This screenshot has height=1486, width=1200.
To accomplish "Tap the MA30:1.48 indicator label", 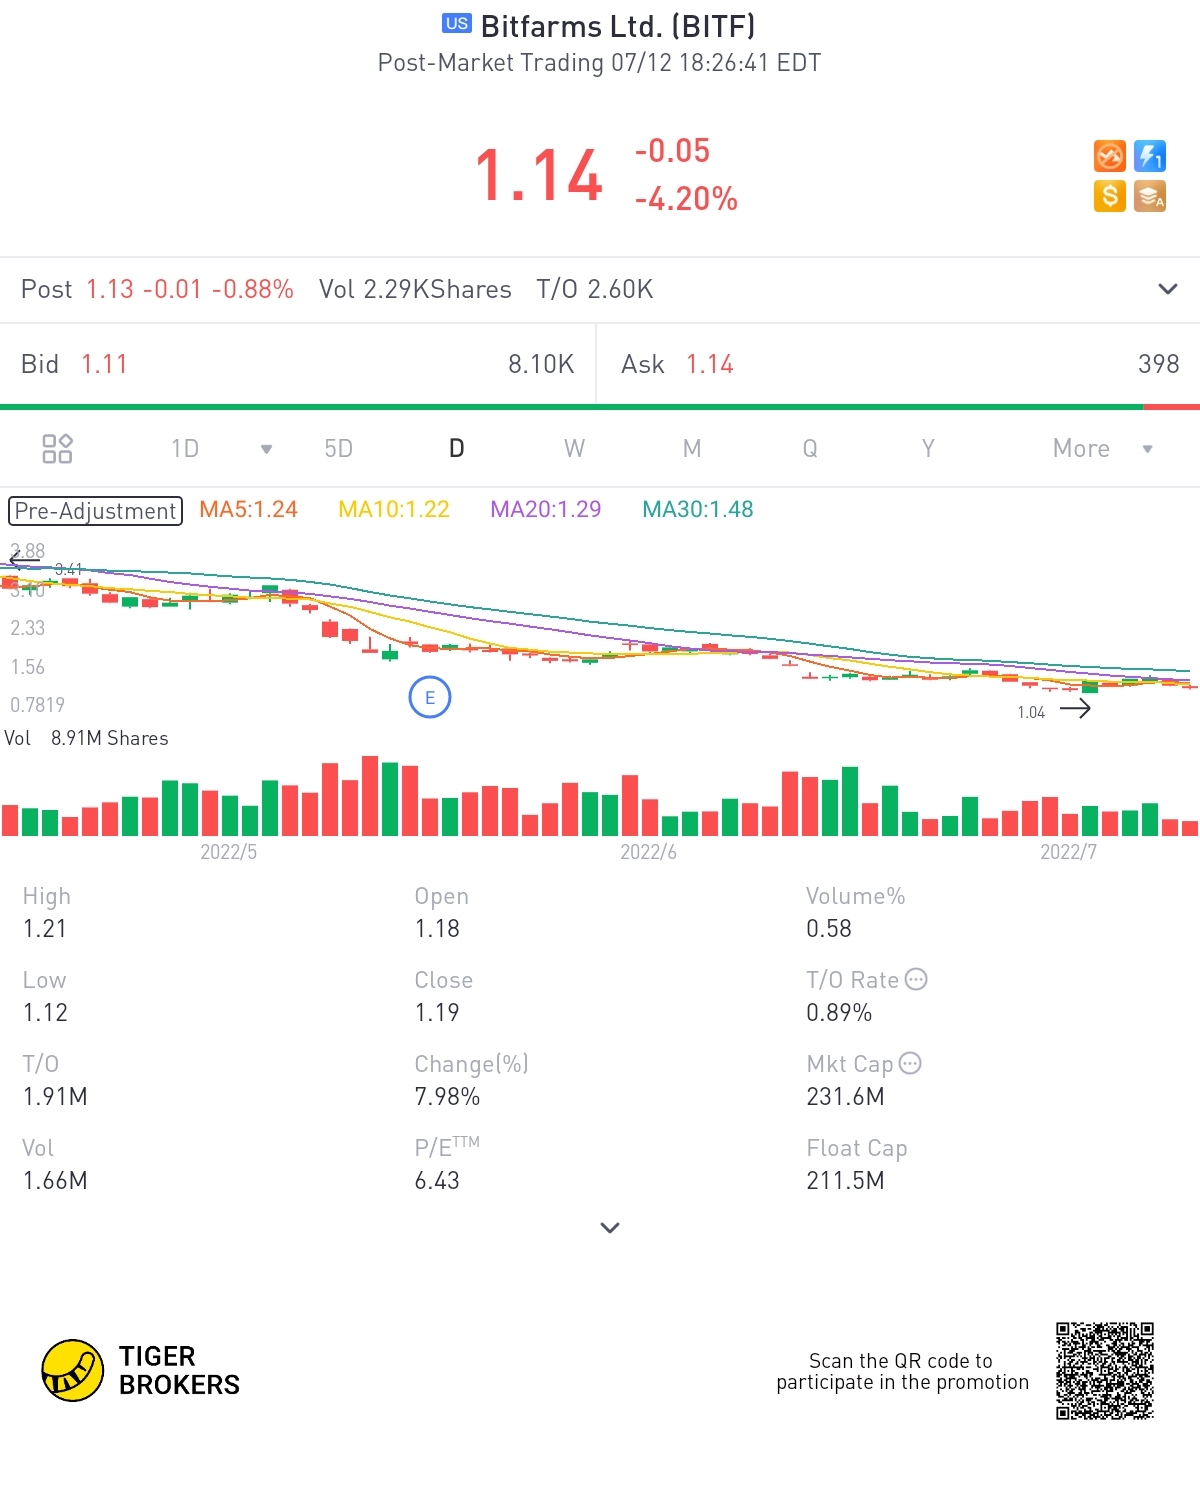I will pyautogui.click(x=698, y=509).
